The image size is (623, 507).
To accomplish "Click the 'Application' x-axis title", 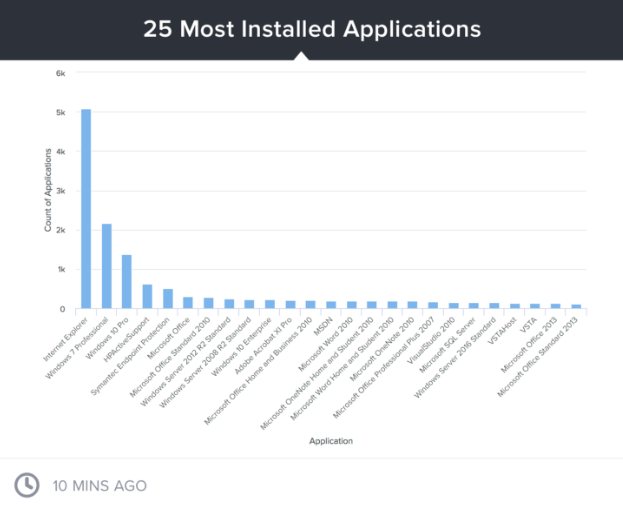I will click(331, 441).
